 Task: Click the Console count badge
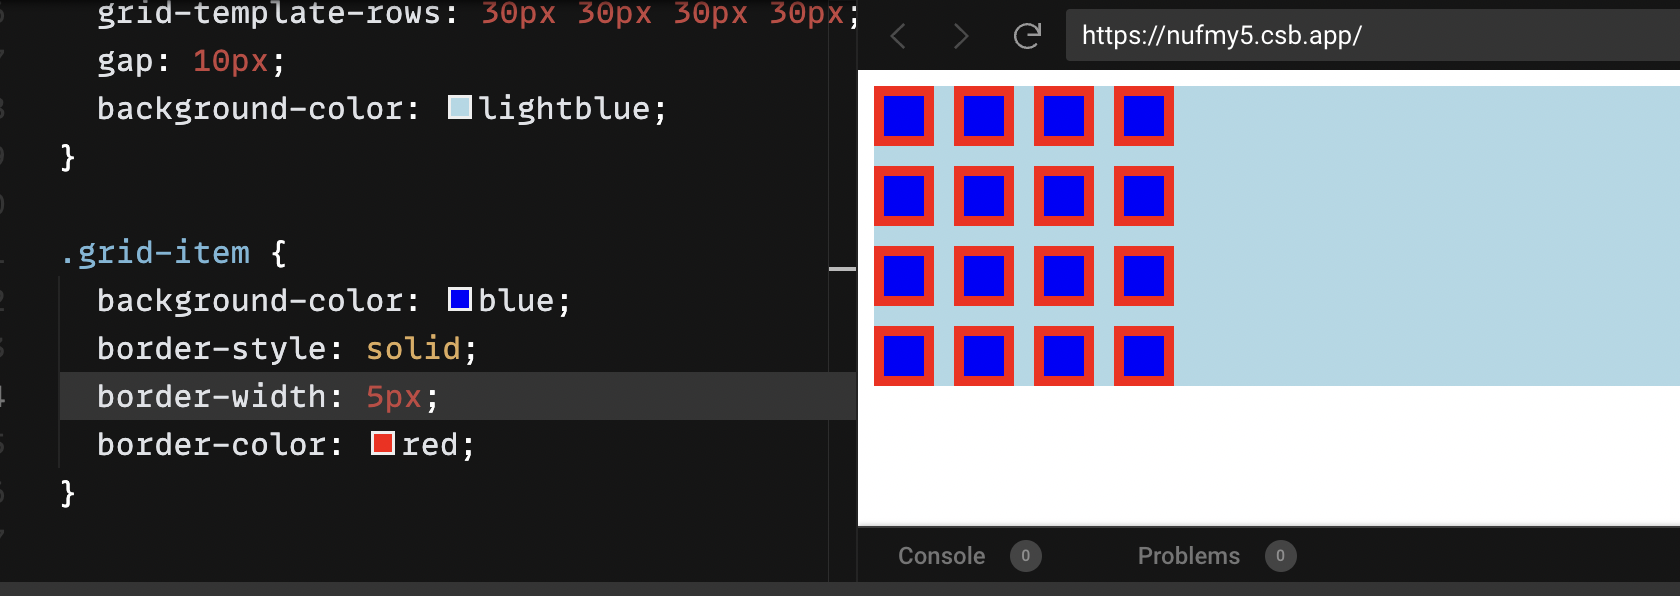pos(1025,556)
